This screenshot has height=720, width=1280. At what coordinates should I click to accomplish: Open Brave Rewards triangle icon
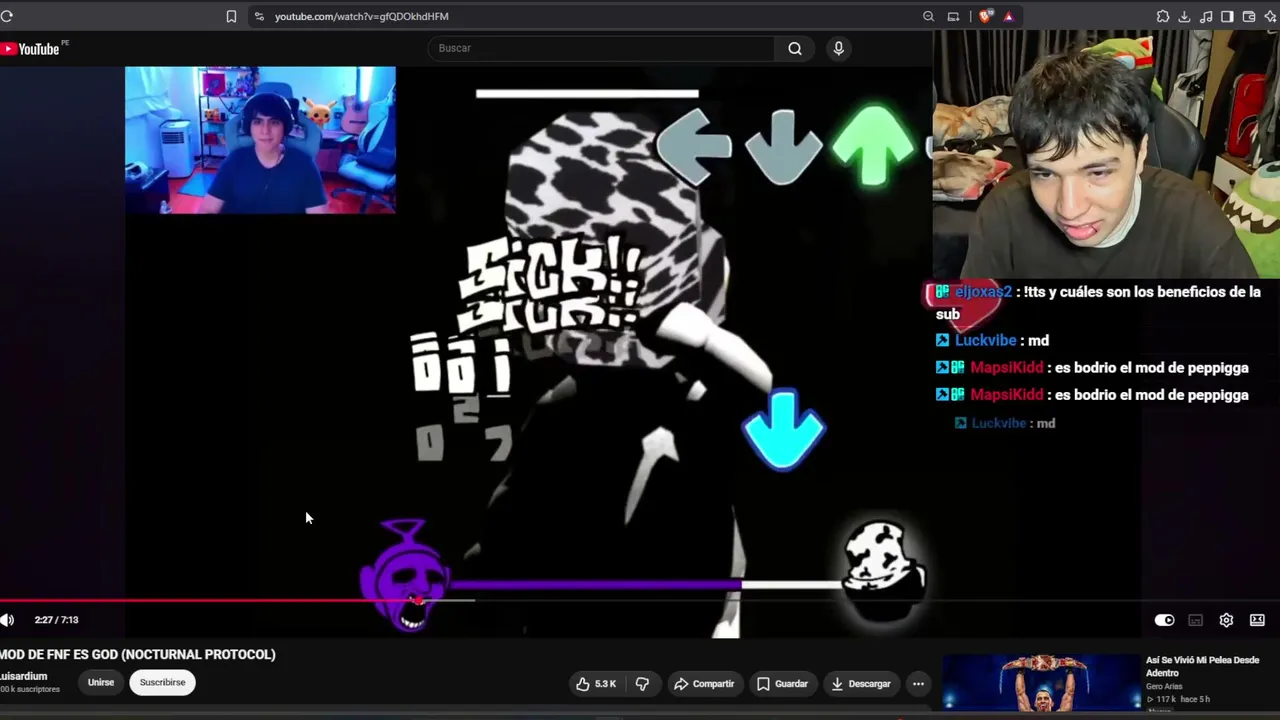[1008, 16]
